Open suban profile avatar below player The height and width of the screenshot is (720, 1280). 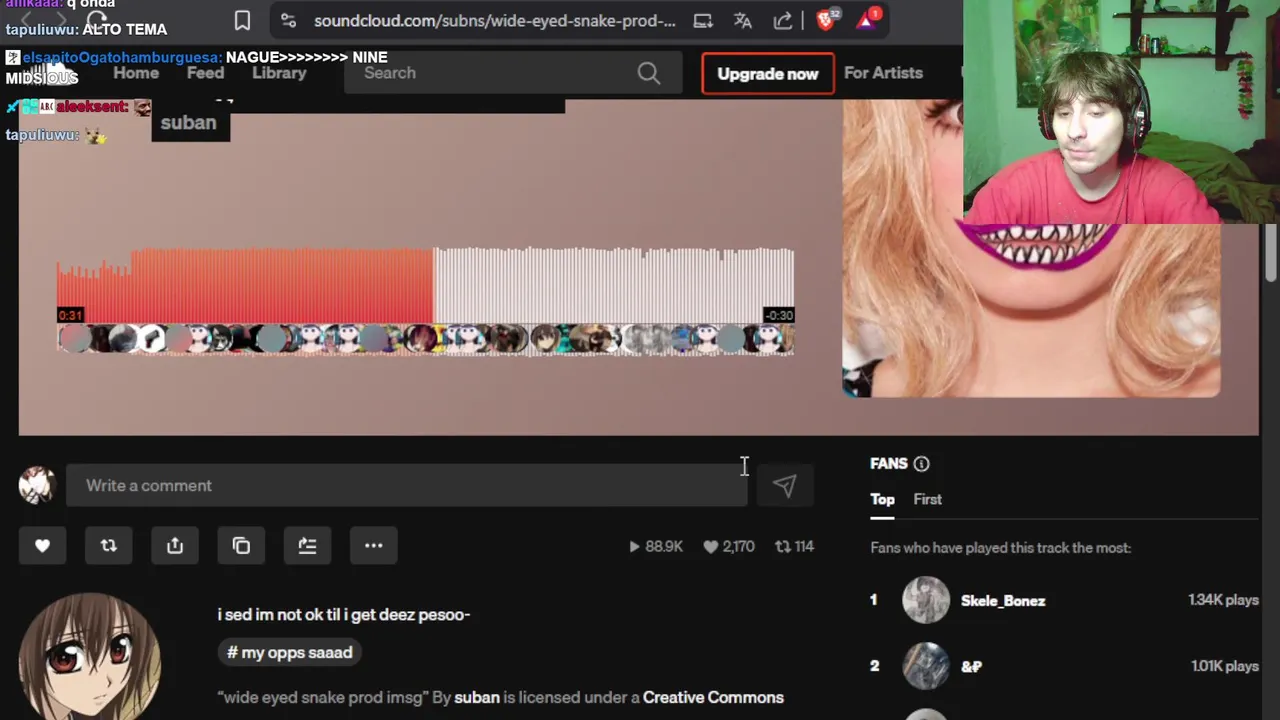pos(90,656)
